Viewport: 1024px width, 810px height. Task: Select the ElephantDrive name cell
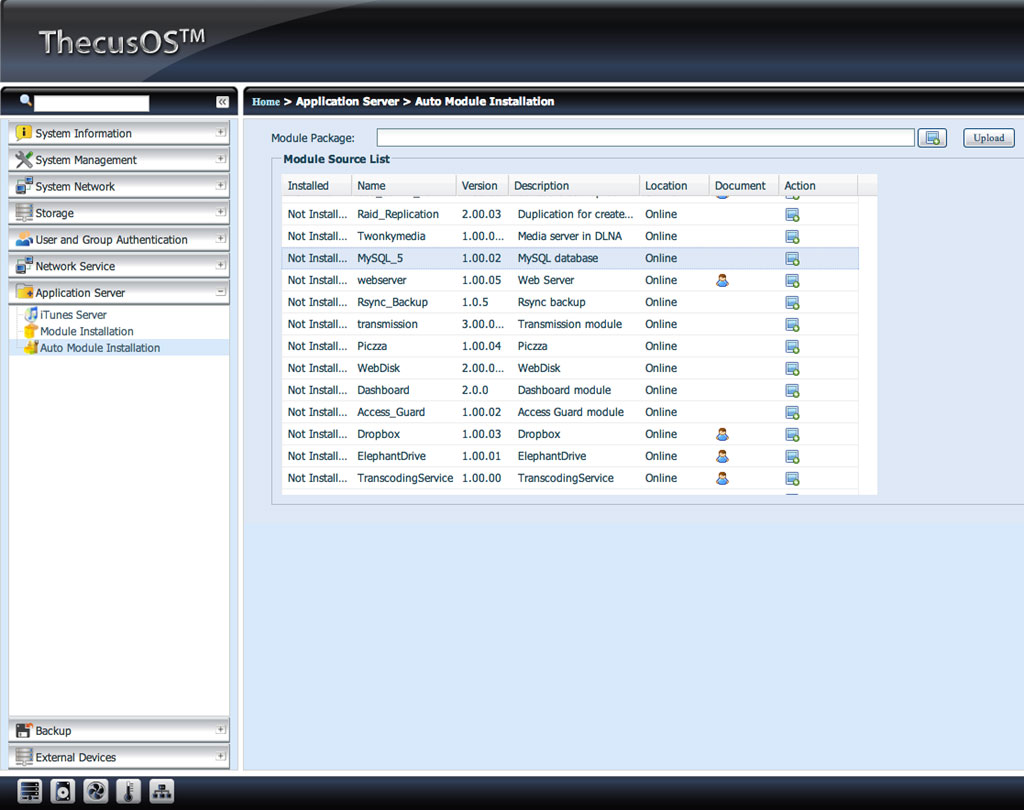point(391,456)
